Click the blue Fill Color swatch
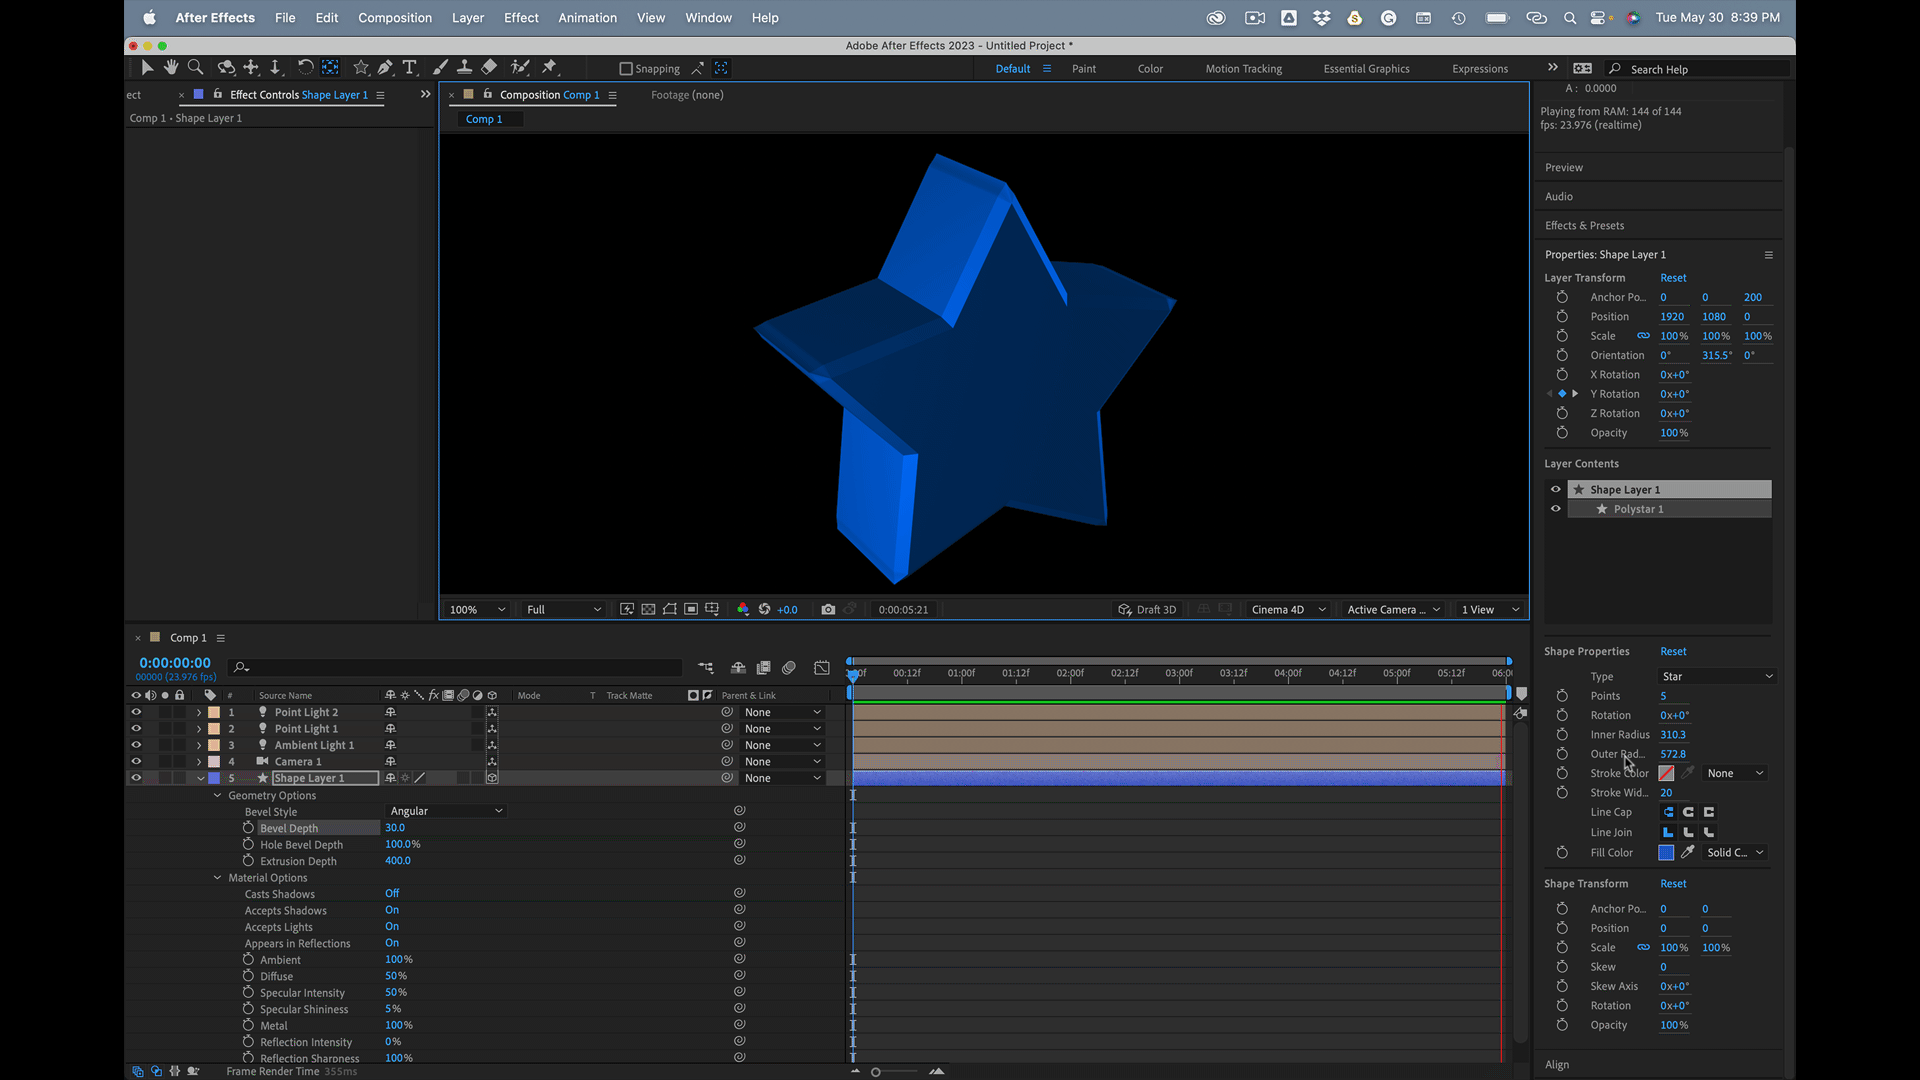 click(1666, 853)
